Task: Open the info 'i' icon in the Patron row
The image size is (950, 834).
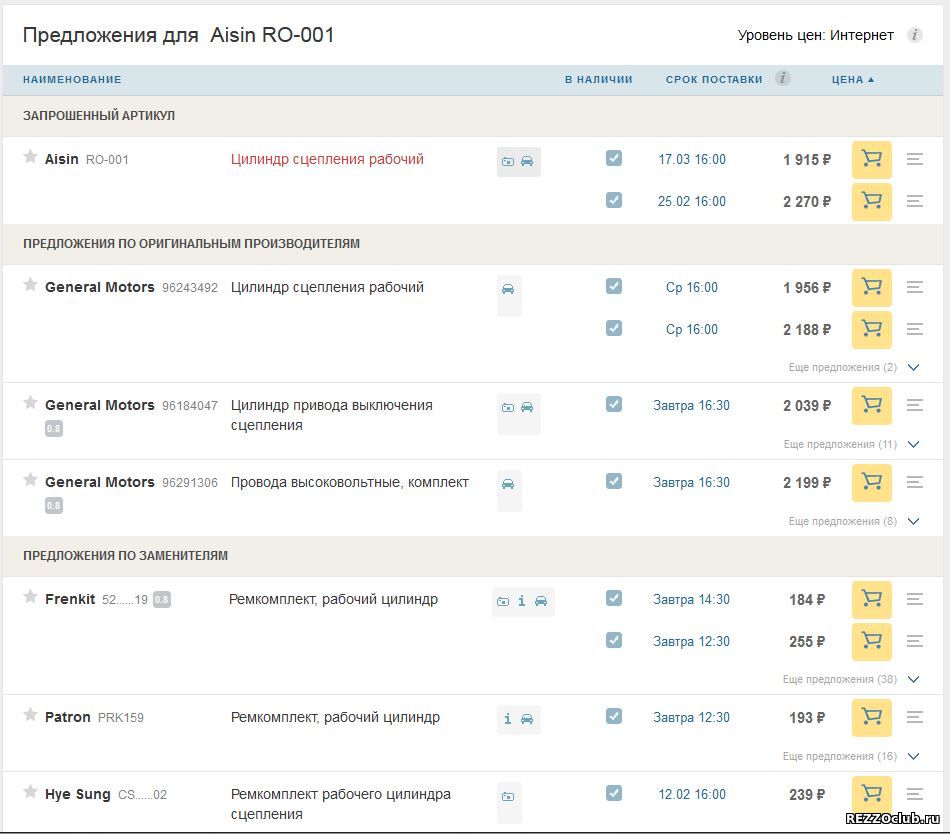Action: click(x=508, y=719)
